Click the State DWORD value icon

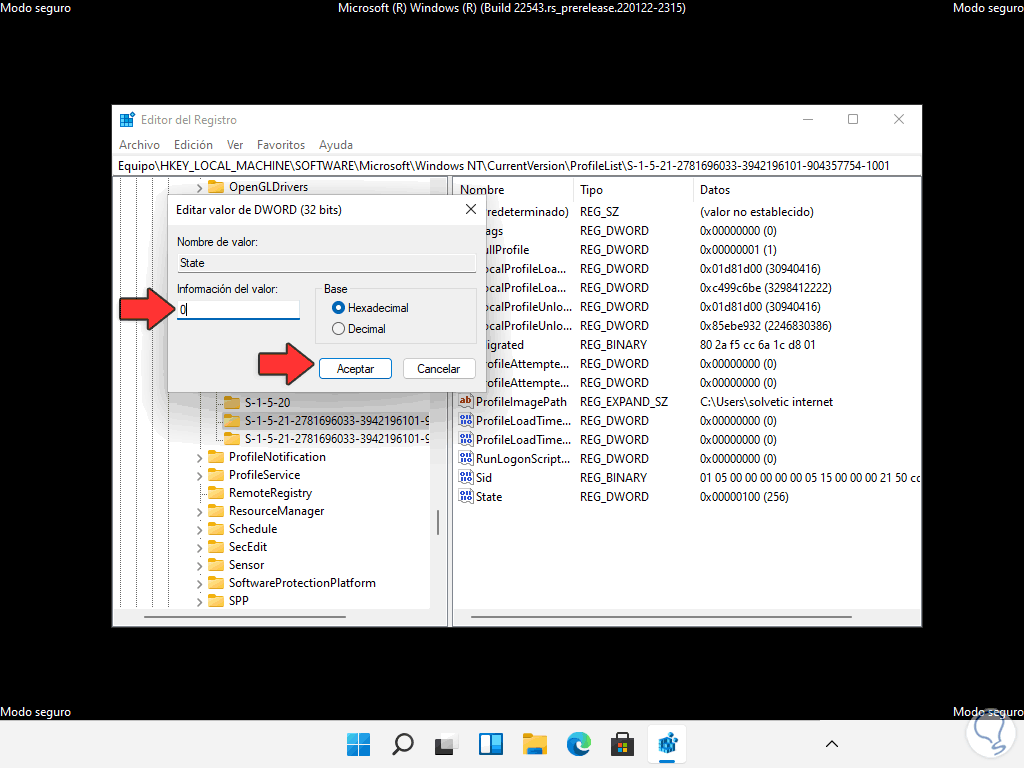click(466, 496)
